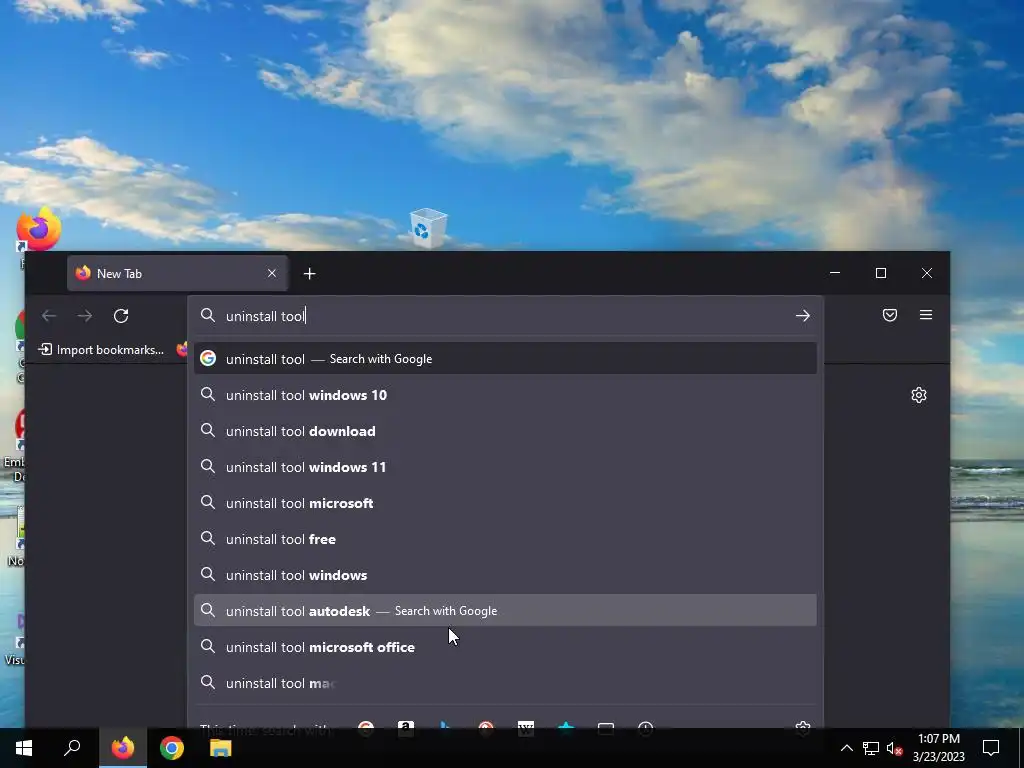Select suggestion "uninstall tool windows"
The width and height of the screenshot is (1024, 768).
click(x=505, y=575)
